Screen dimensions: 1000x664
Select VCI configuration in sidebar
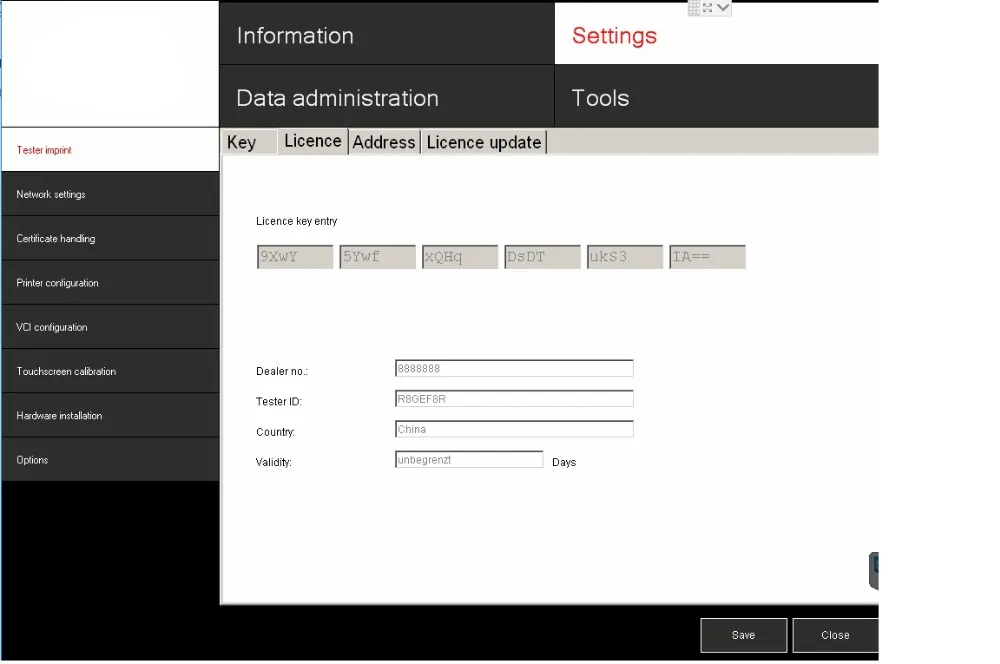point(110,327)
